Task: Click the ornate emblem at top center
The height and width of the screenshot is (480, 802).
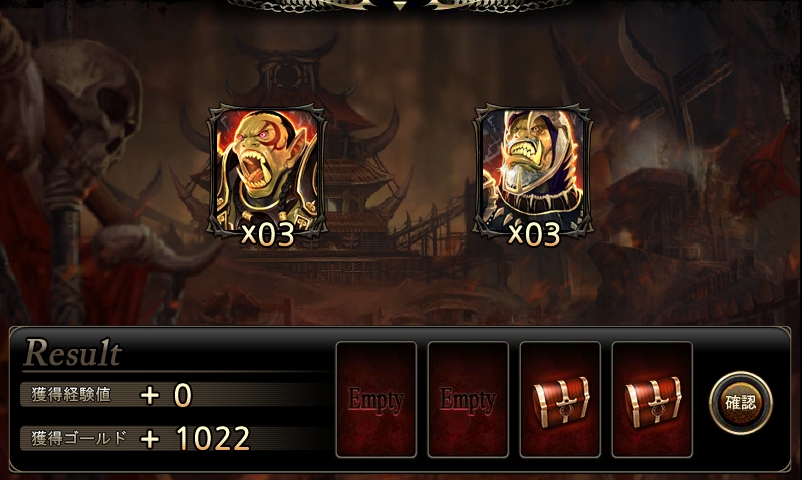Action: (x=399, y=5)
